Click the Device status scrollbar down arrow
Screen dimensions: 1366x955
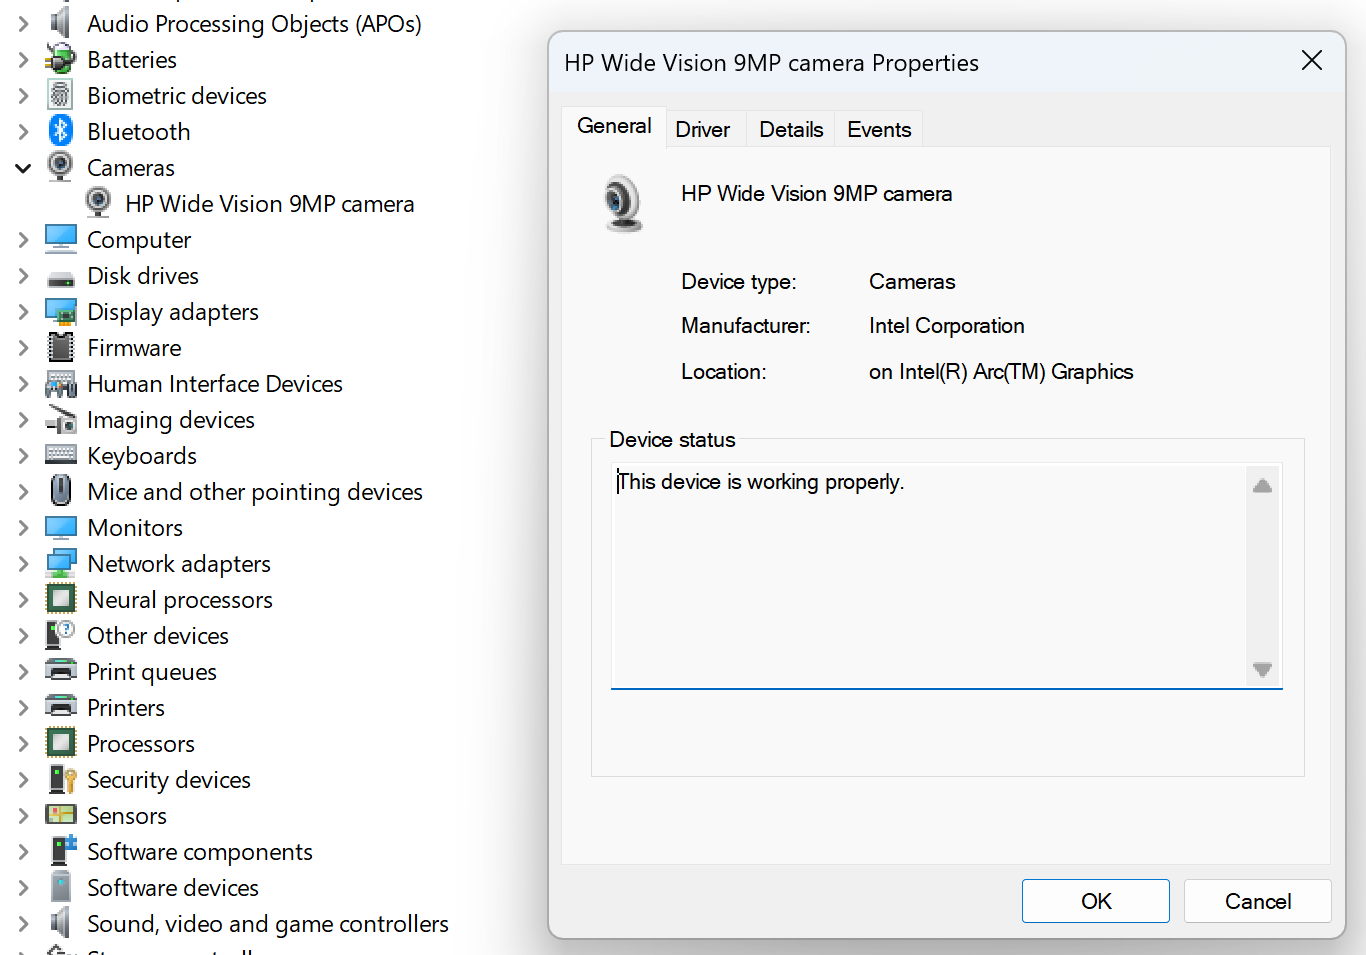[1263, 669]
